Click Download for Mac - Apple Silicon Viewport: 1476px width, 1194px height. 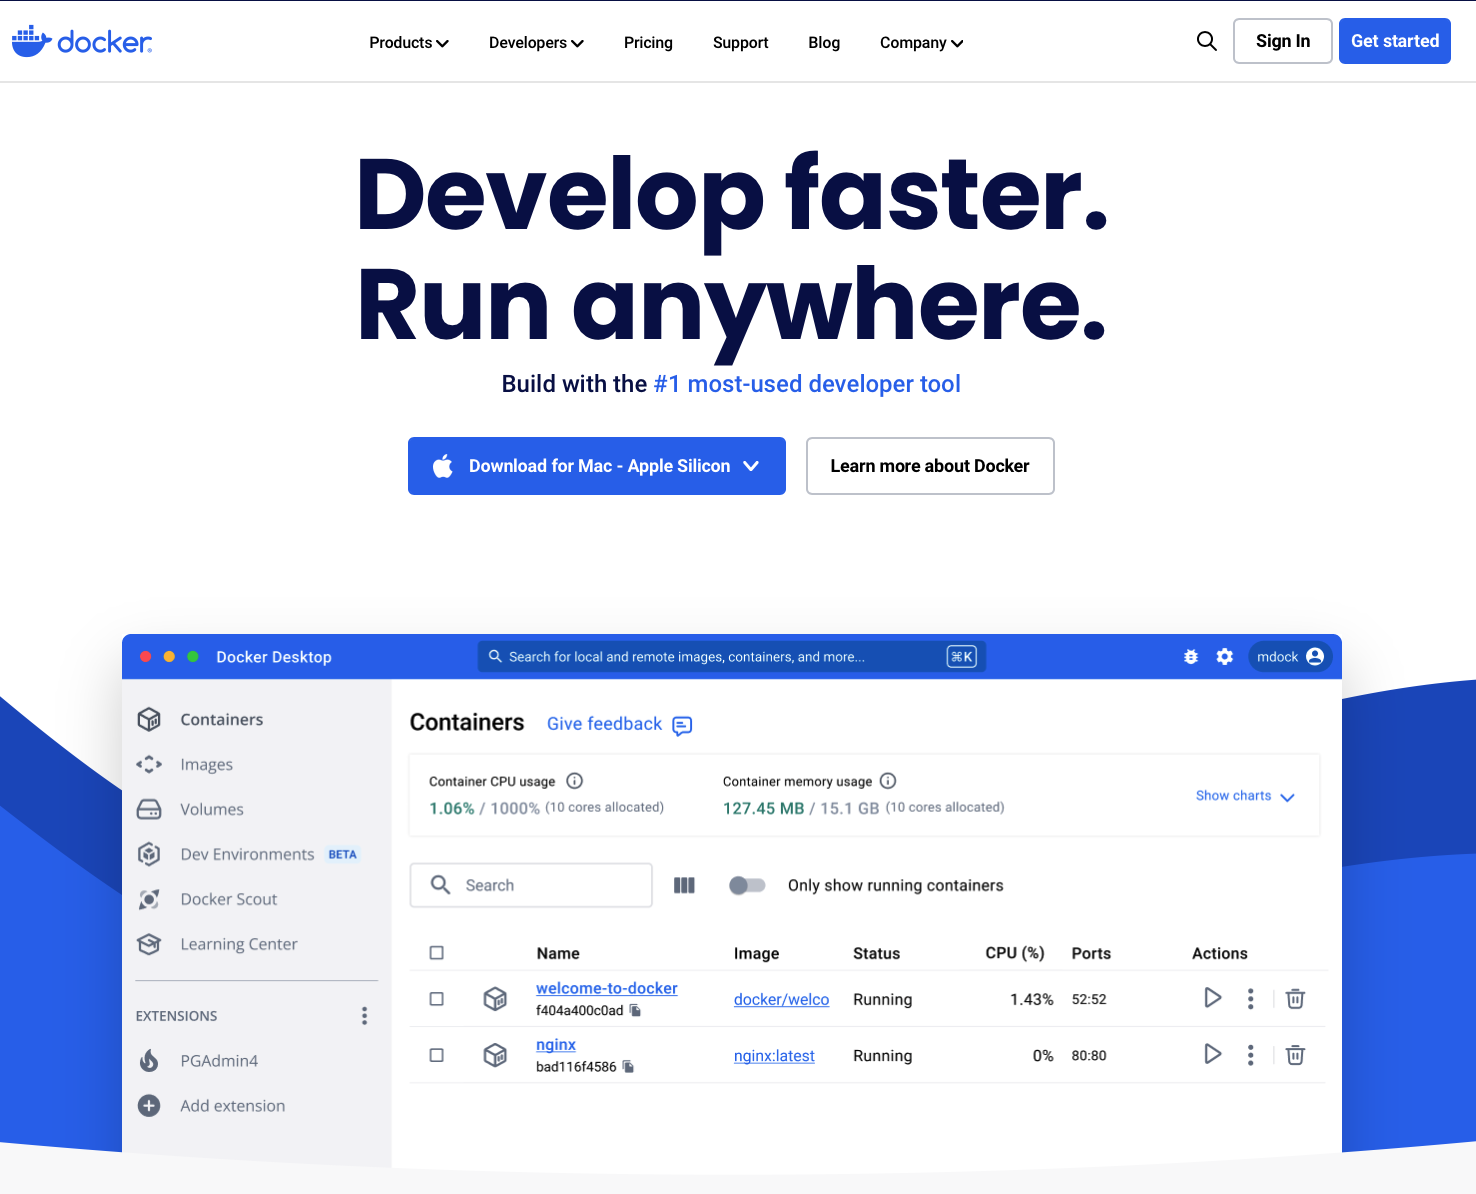[x=597, y=466]
